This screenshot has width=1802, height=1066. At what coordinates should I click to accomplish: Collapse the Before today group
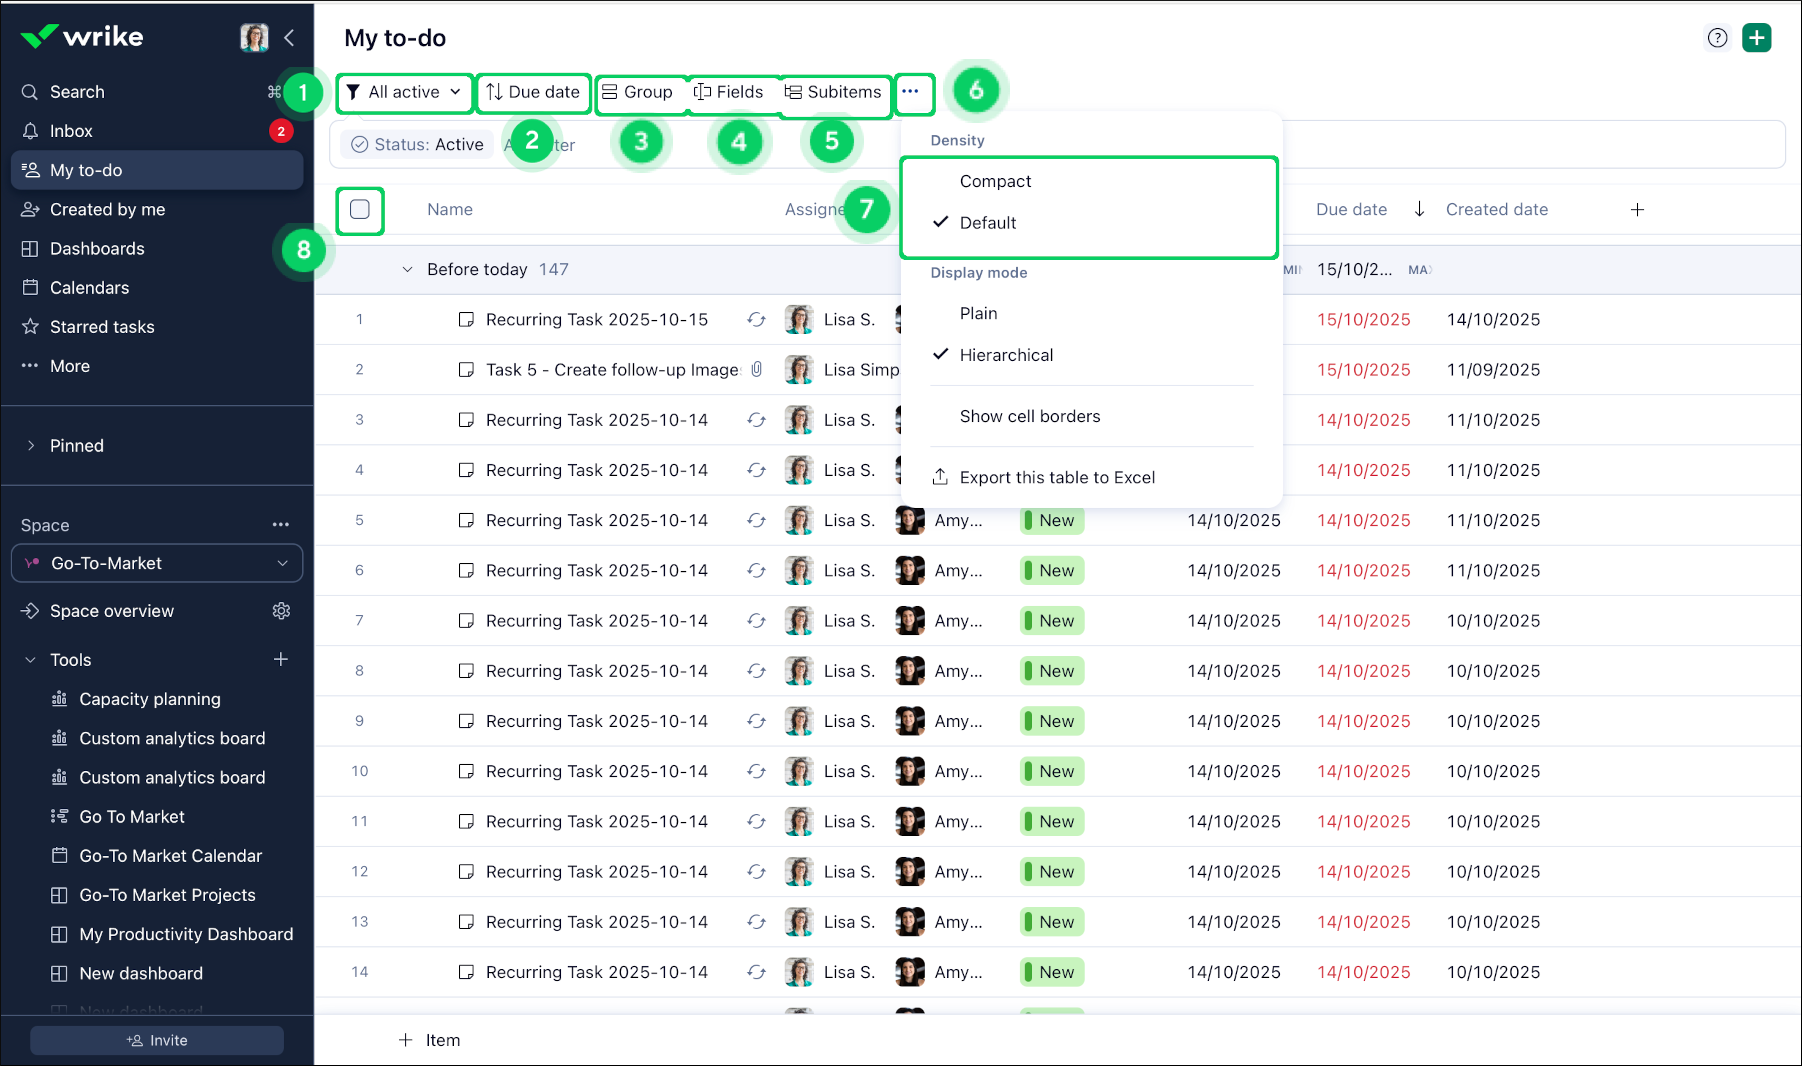[407, 270]
